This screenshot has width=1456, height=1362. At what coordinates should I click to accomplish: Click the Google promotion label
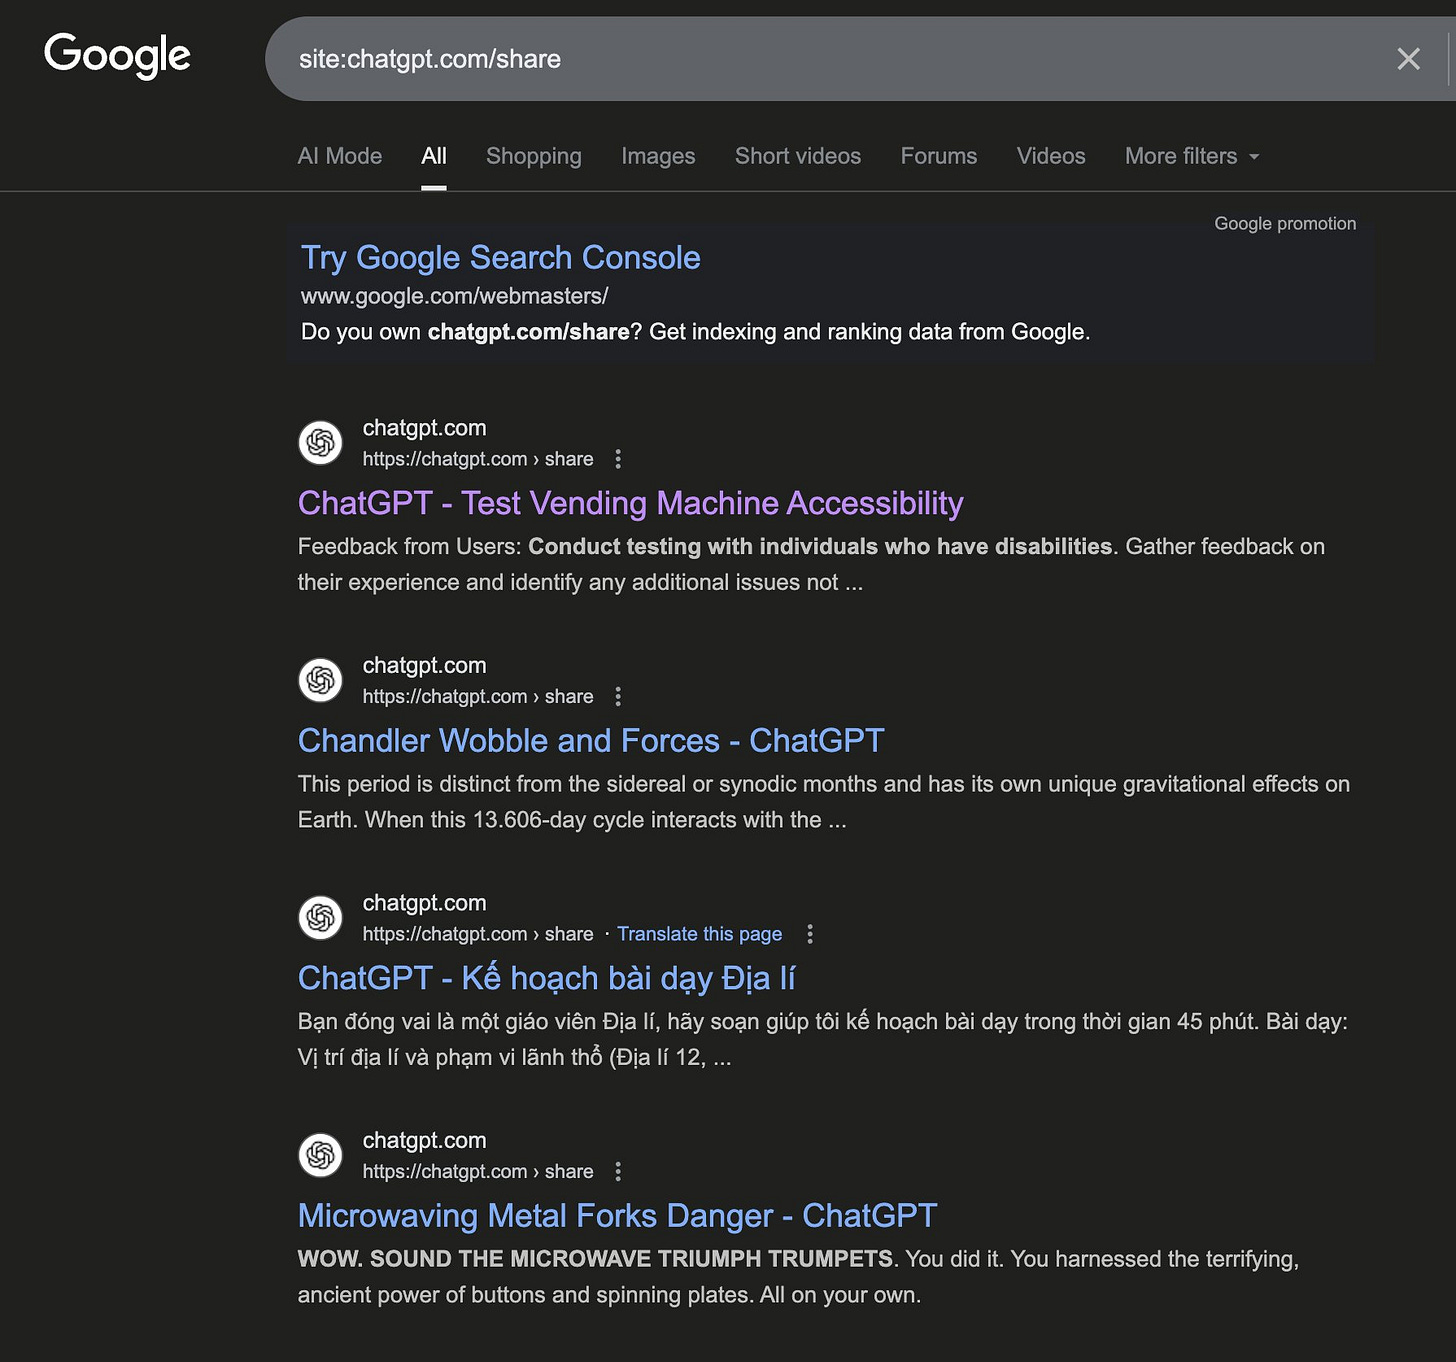coord(1285,224)
